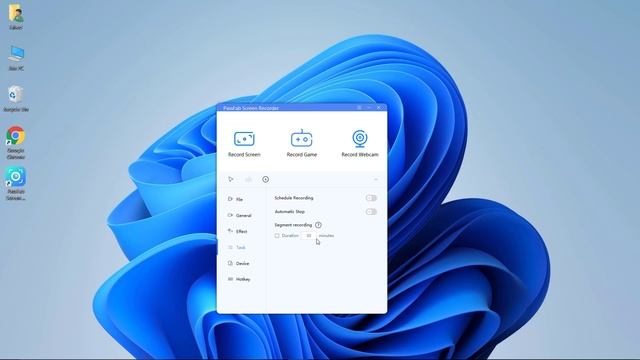Go to the Device settings tab
This screenshot has width=640, height=360.
[238, 263]
